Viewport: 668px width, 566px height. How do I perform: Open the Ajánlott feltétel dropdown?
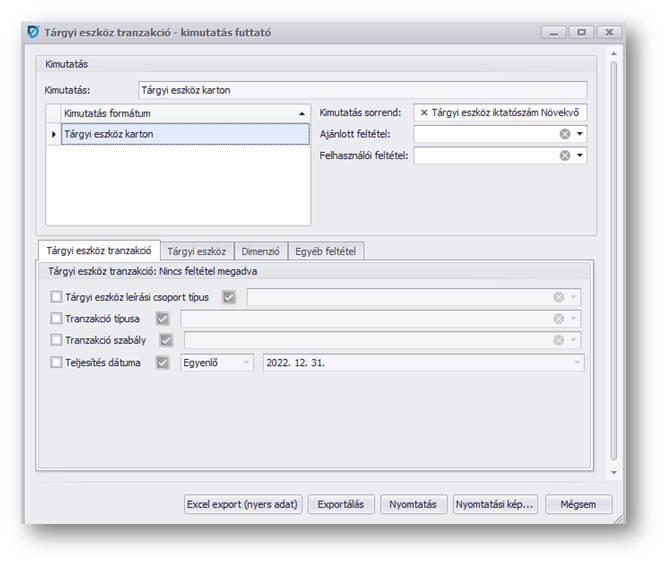(x=580, y=134)
